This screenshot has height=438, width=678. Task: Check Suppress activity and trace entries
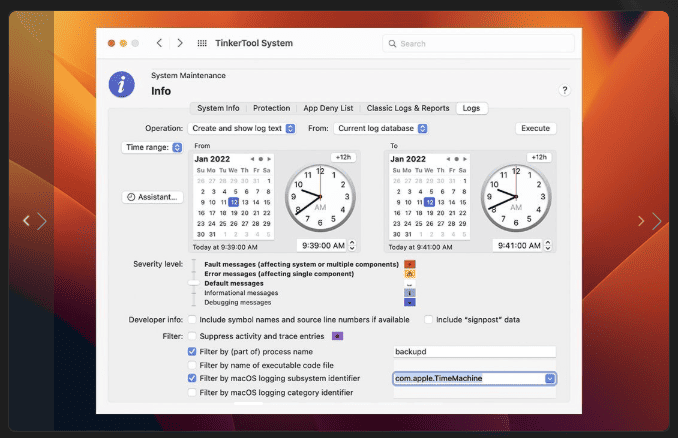pyautogui.click(x=192, y=336)
